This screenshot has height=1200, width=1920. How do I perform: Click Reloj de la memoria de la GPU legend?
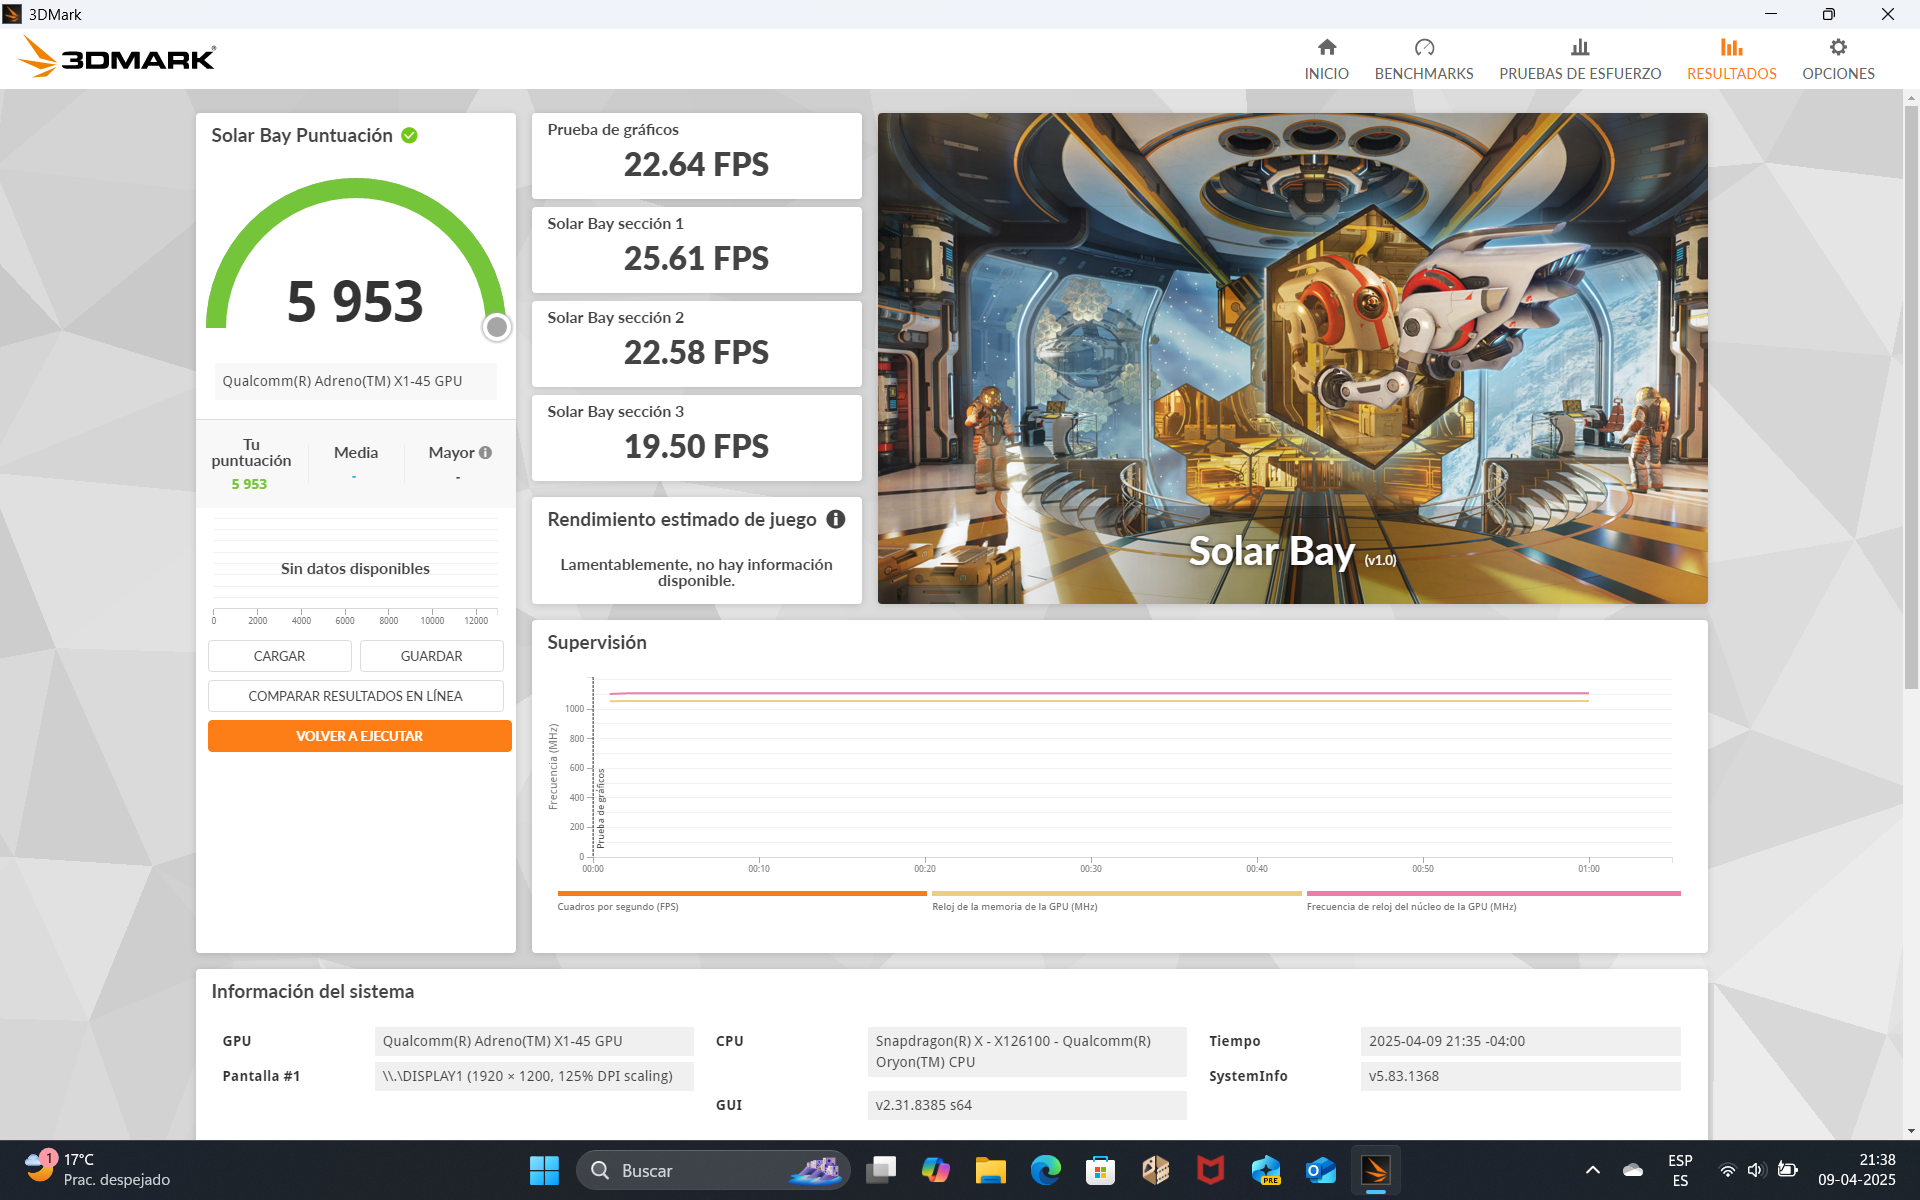1116,900
